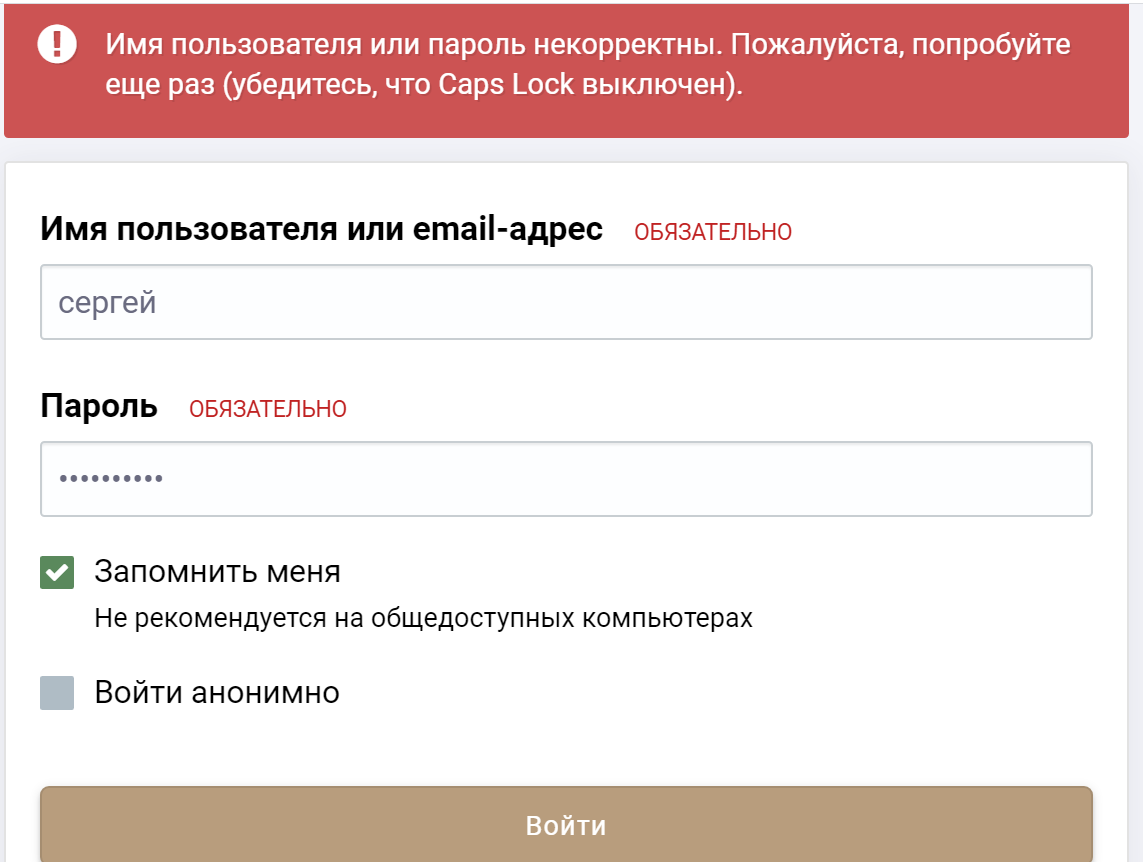Click "ОБЯЗАТЕЛЬНО" marker beside the username label
The width and height of the screenshot is (1143, 862).
click(712, 233)
